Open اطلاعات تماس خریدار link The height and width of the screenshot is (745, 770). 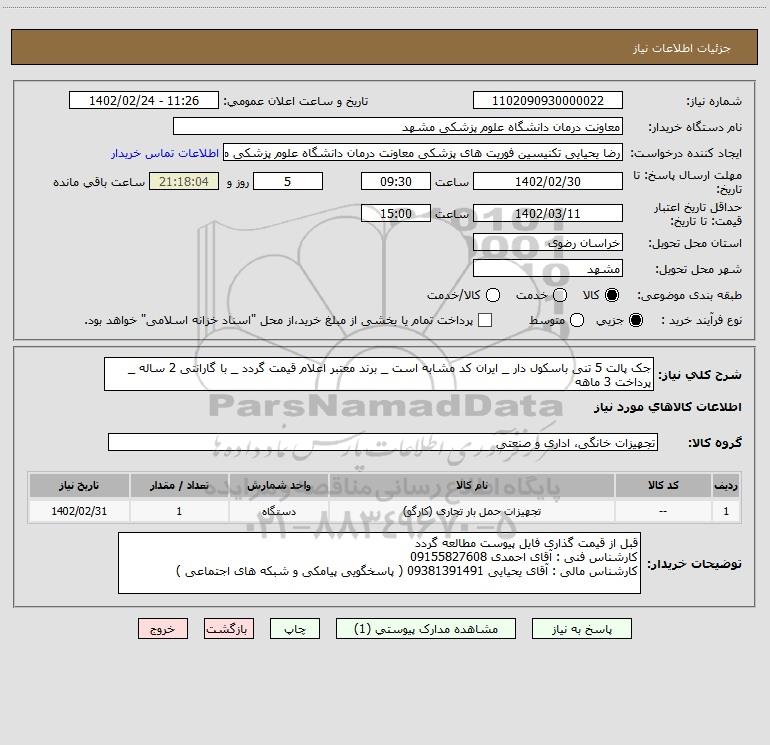[165, 153]
